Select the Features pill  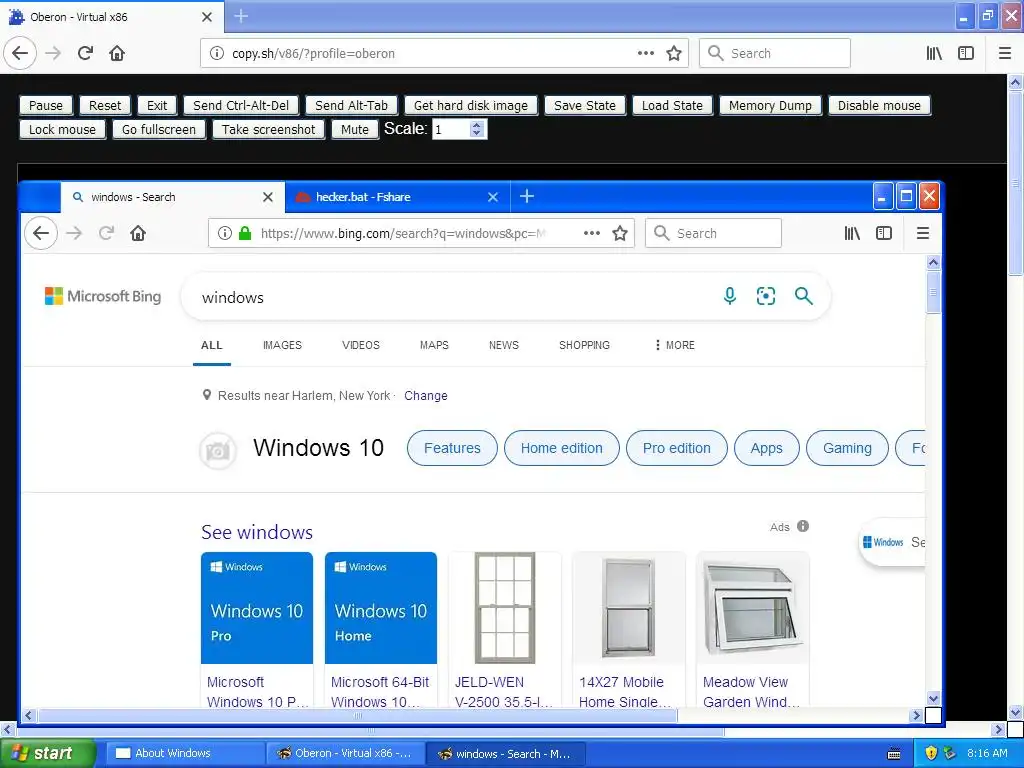coord(452,448)
